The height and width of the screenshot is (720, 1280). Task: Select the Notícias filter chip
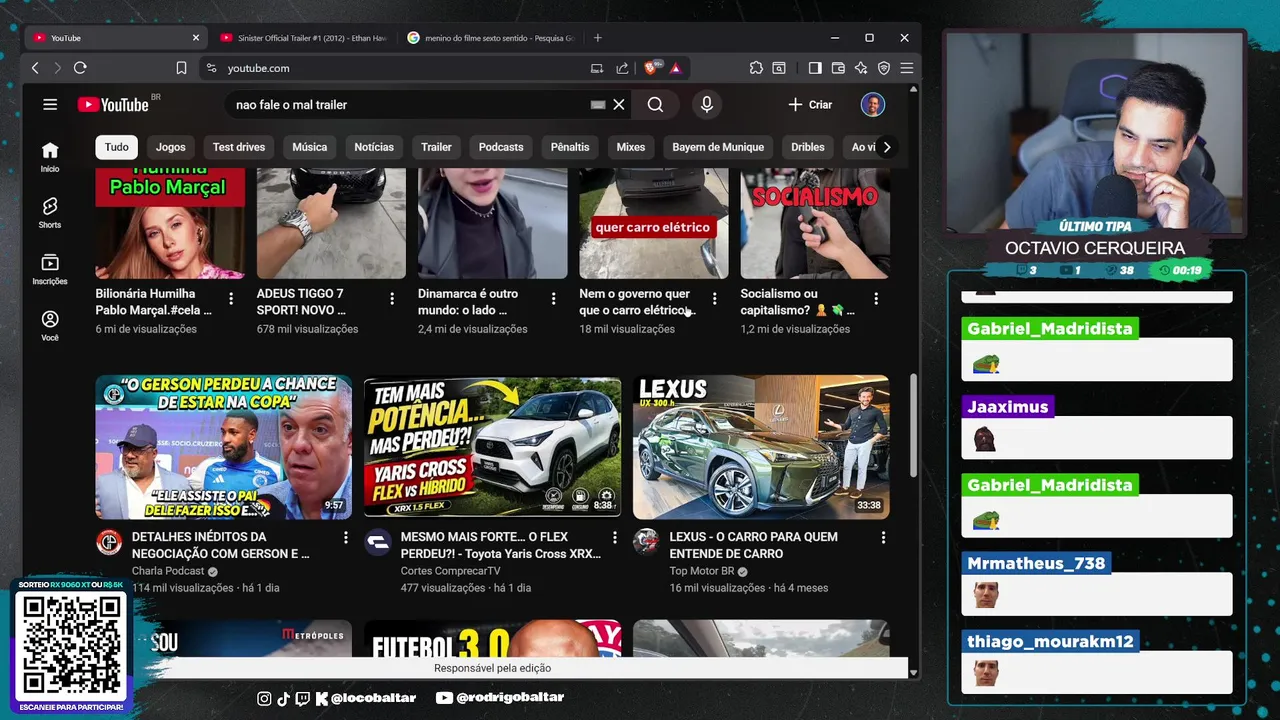(x=374, y=147)
